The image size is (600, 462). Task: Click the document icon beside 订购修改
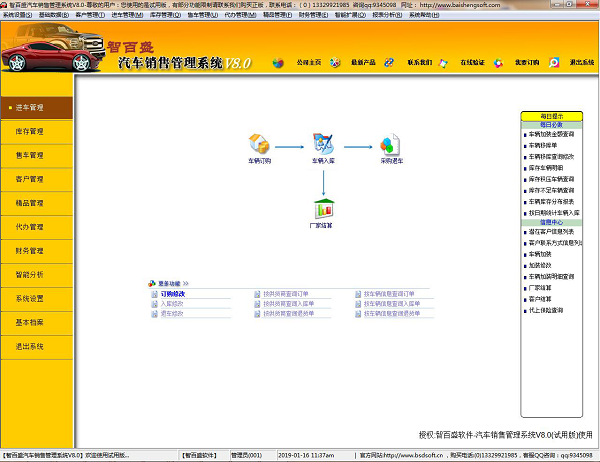154,294
